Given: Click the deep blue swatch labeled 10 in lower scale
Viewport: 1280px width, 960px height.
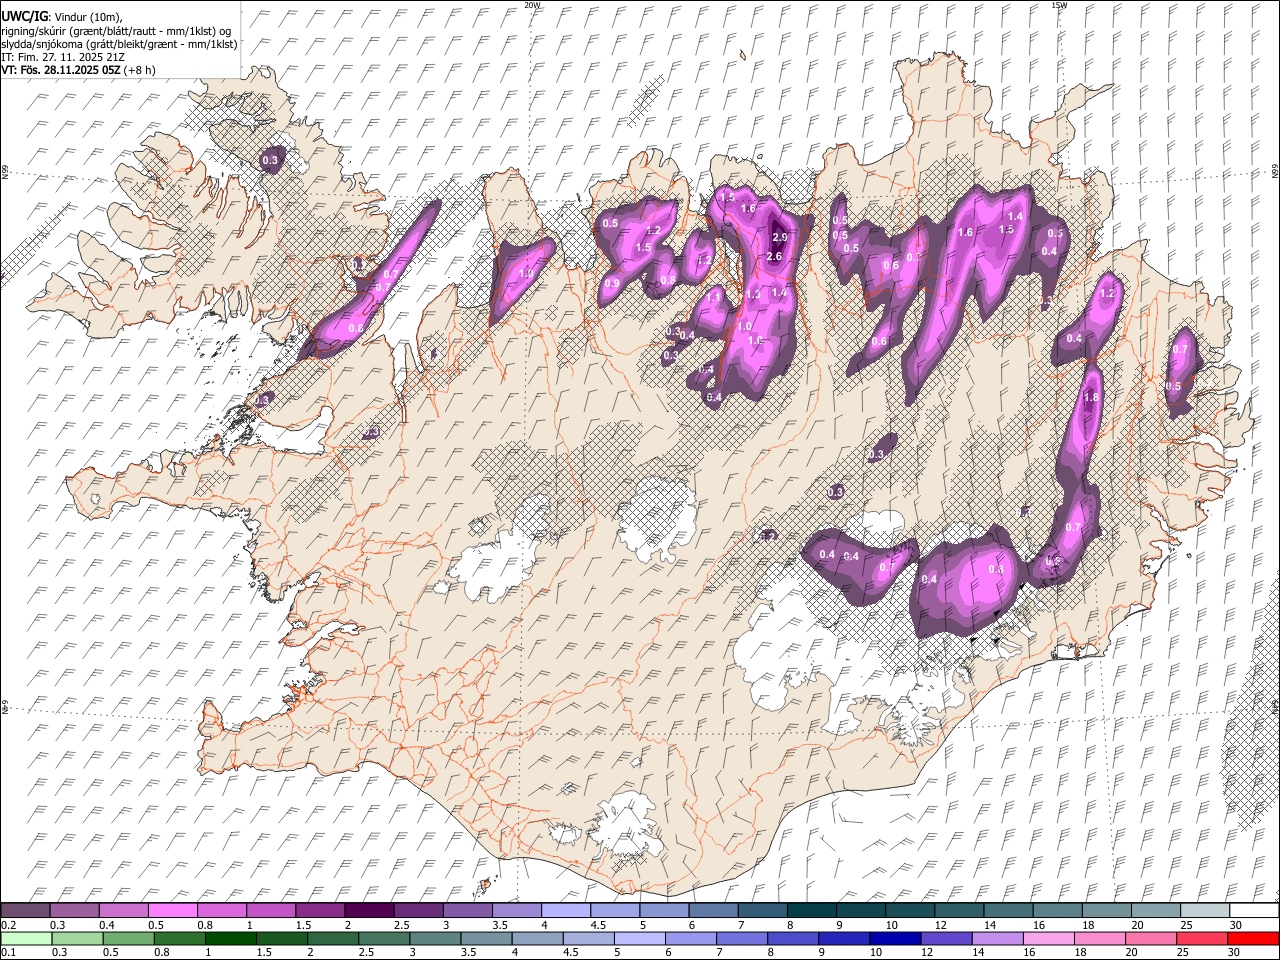Looking at the screenshot, I should 894,938.
